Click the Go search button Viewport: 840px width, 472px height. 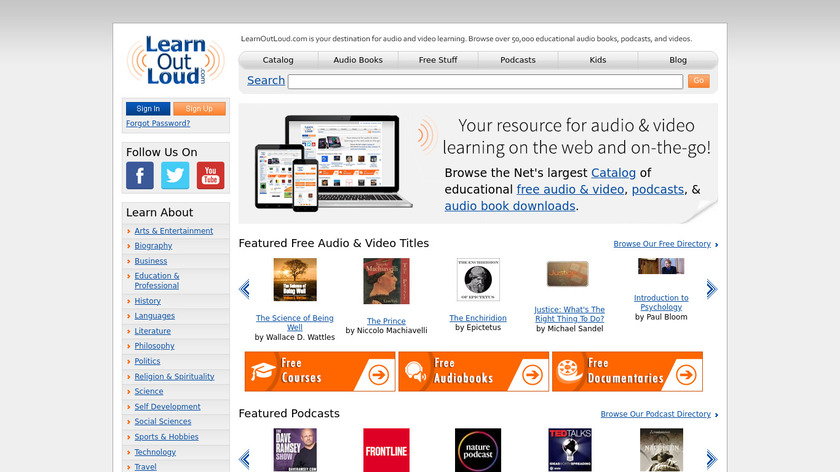pos(699,80)
